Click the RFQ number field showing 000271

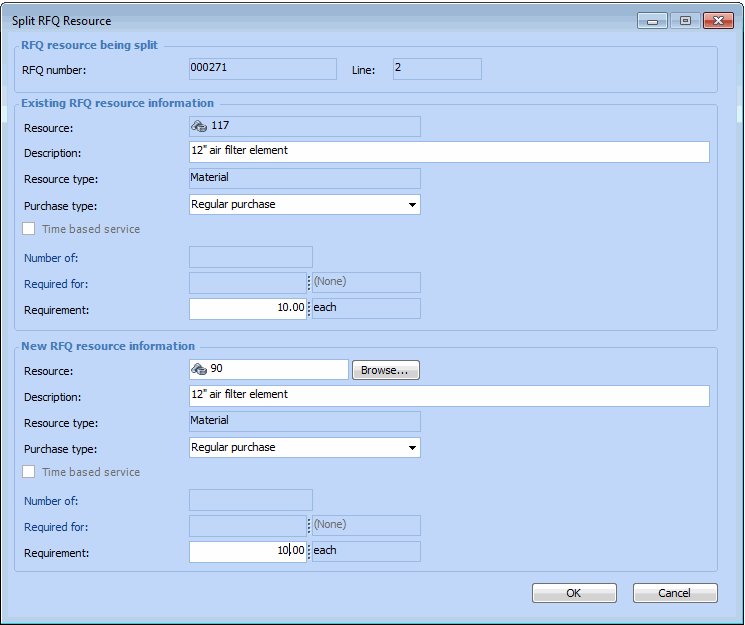coord(262,69)
